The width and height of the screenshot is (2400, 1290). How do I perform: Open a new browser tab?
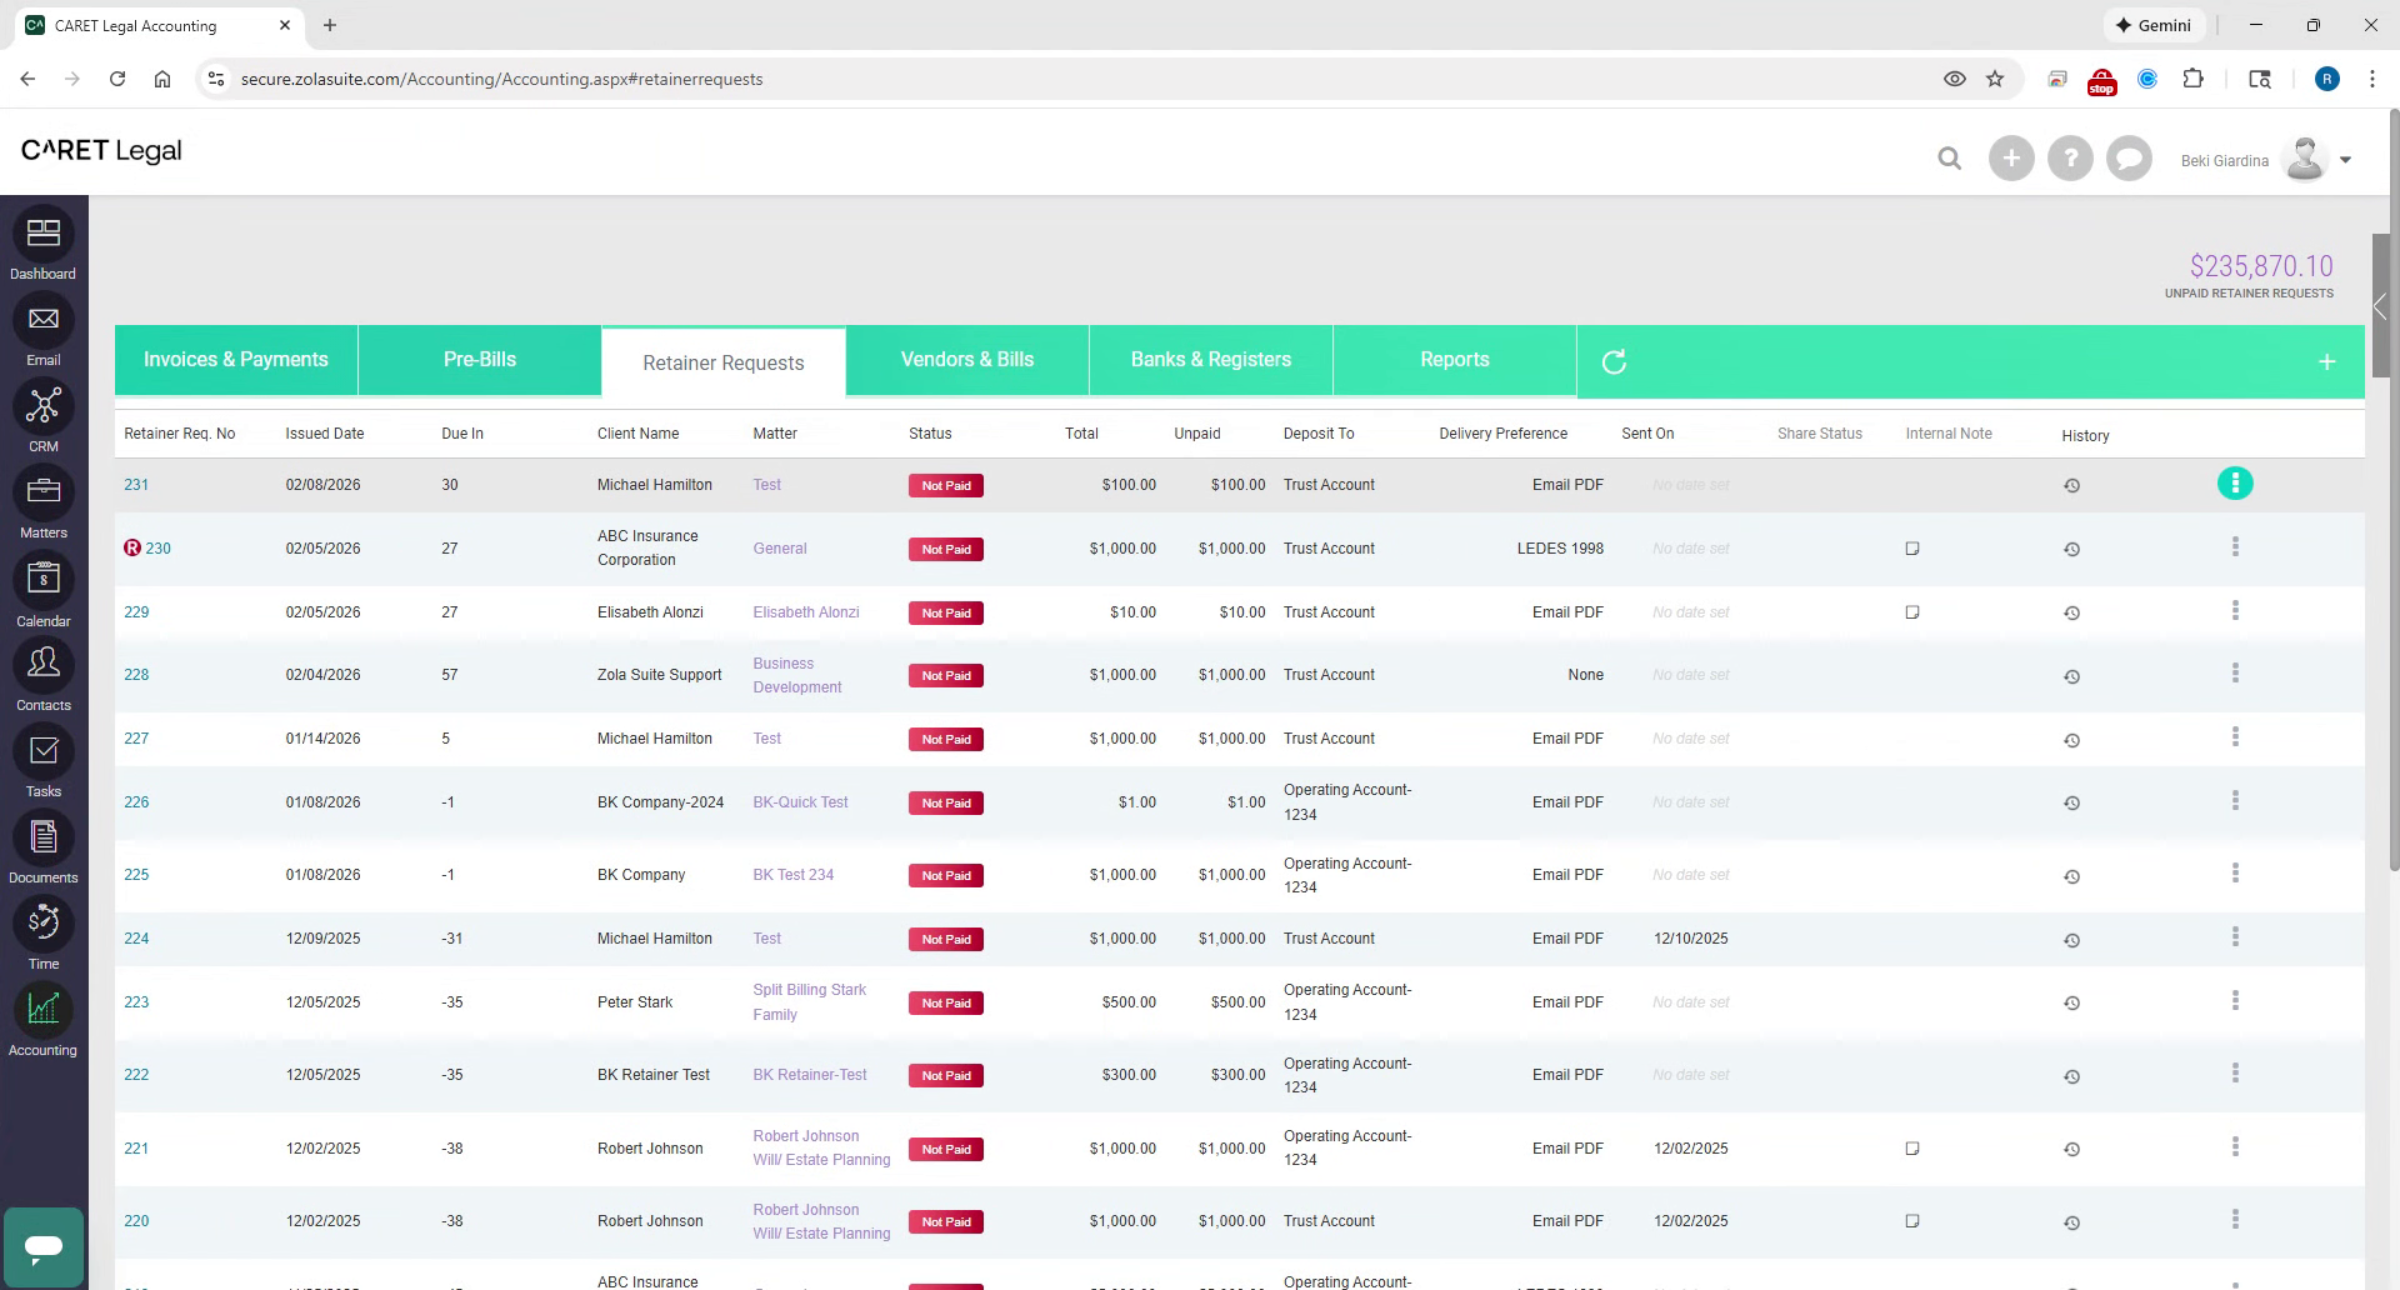coord(330,25)
